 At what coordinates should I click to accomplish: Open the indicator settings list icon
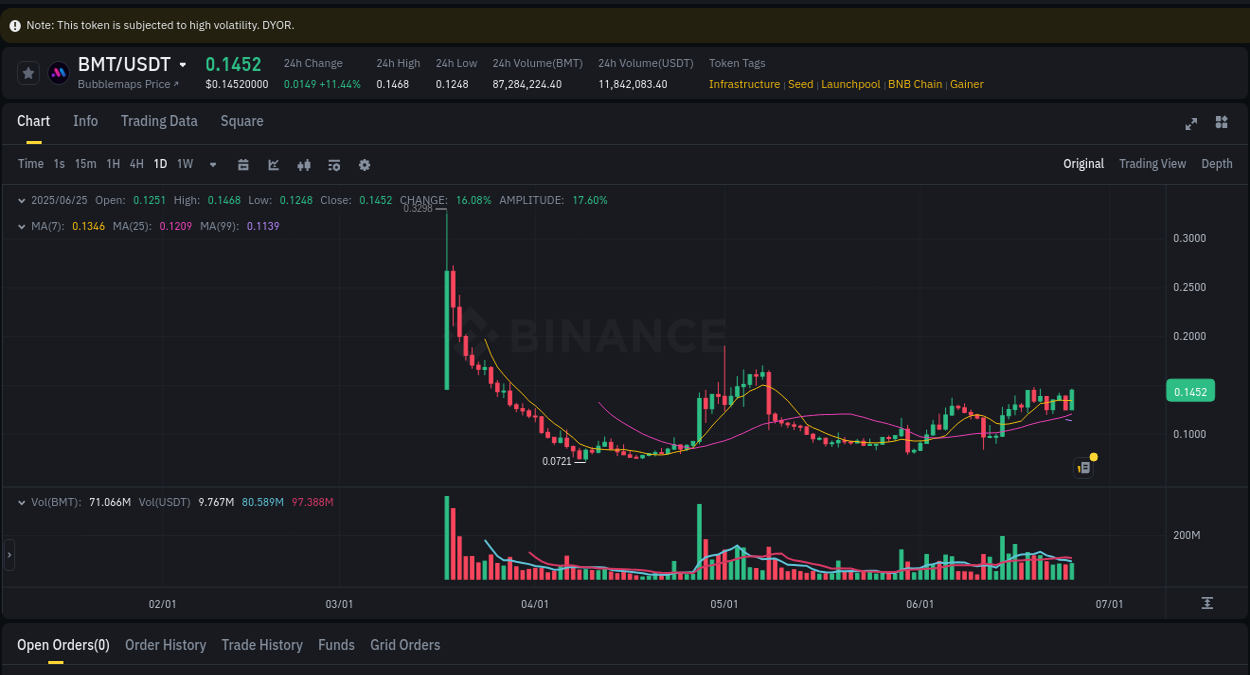tap(334, 164)
